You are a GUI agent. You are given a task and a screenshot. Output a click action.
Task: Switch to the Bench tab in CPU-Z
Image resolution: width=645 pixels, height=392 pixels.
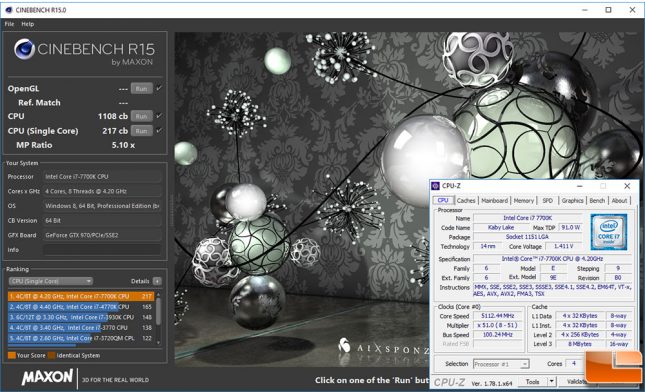597,200
